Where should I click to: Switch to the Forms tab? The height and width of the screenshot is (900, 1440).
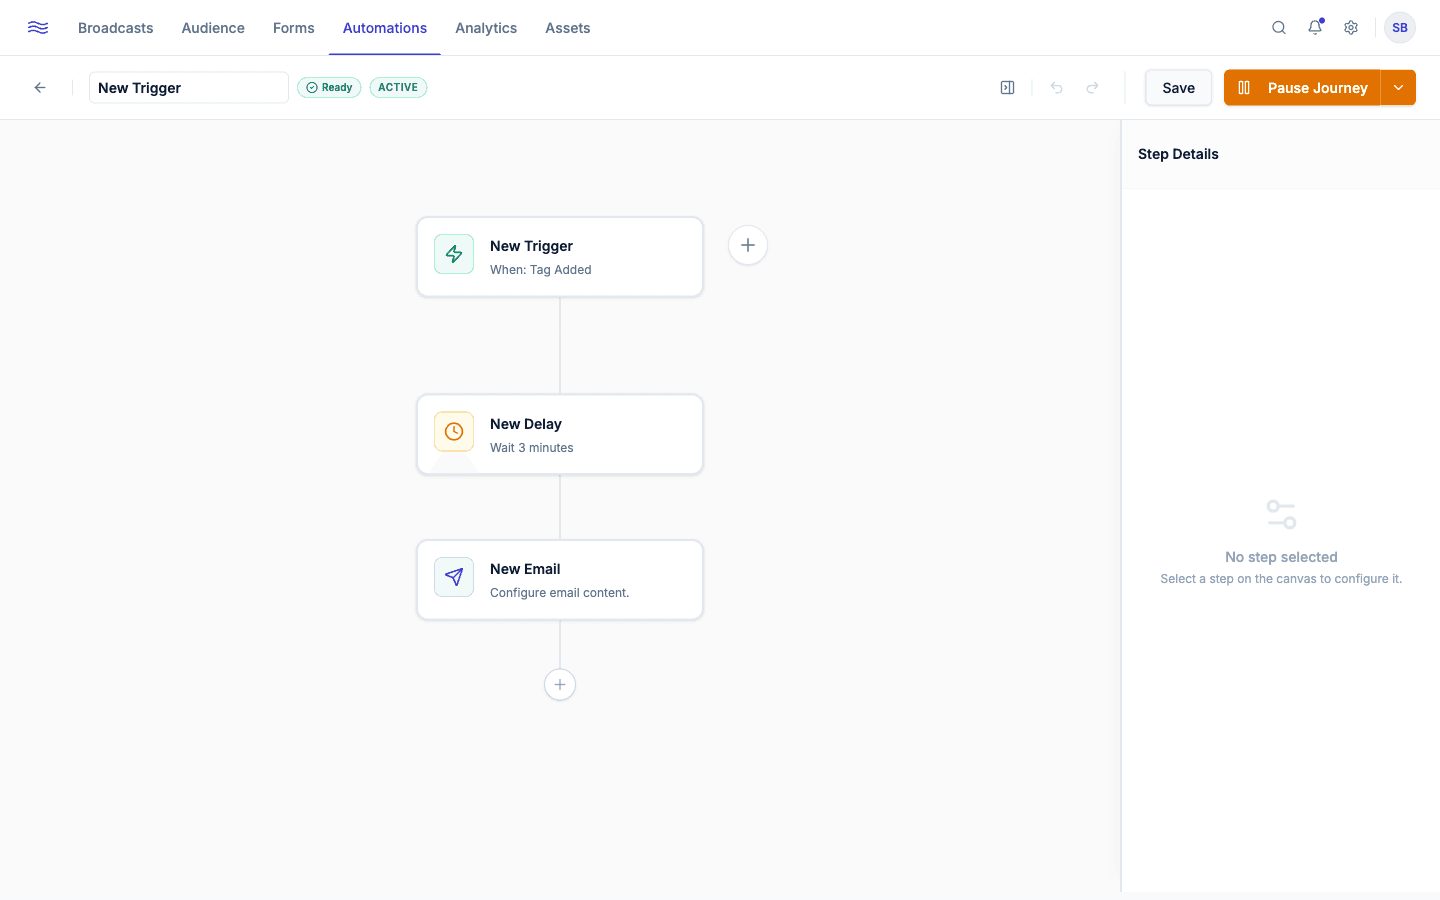tap(294, 28)
